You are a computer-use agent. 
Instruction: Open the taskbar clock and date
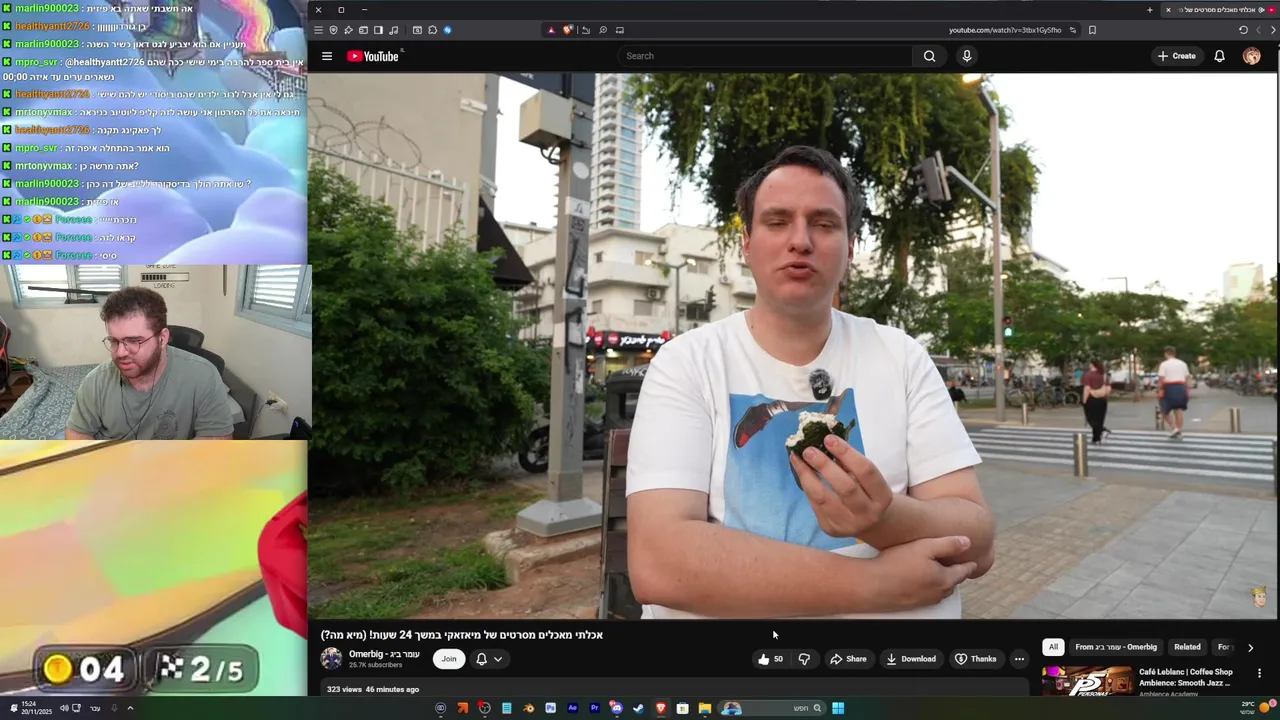36,708
